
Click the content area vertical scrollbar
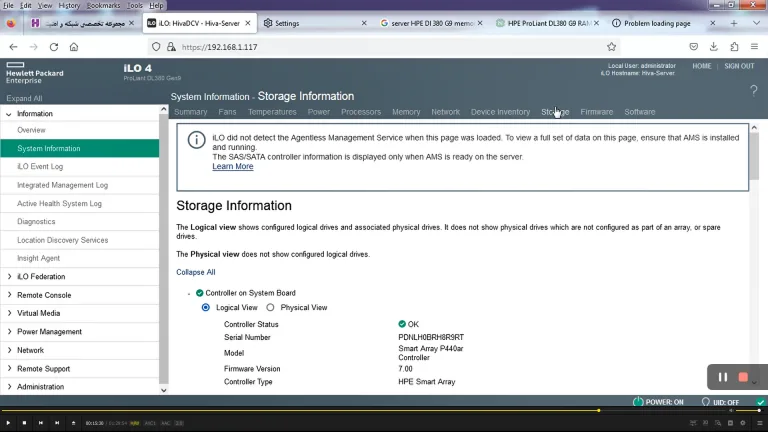(x=754, y=154)
